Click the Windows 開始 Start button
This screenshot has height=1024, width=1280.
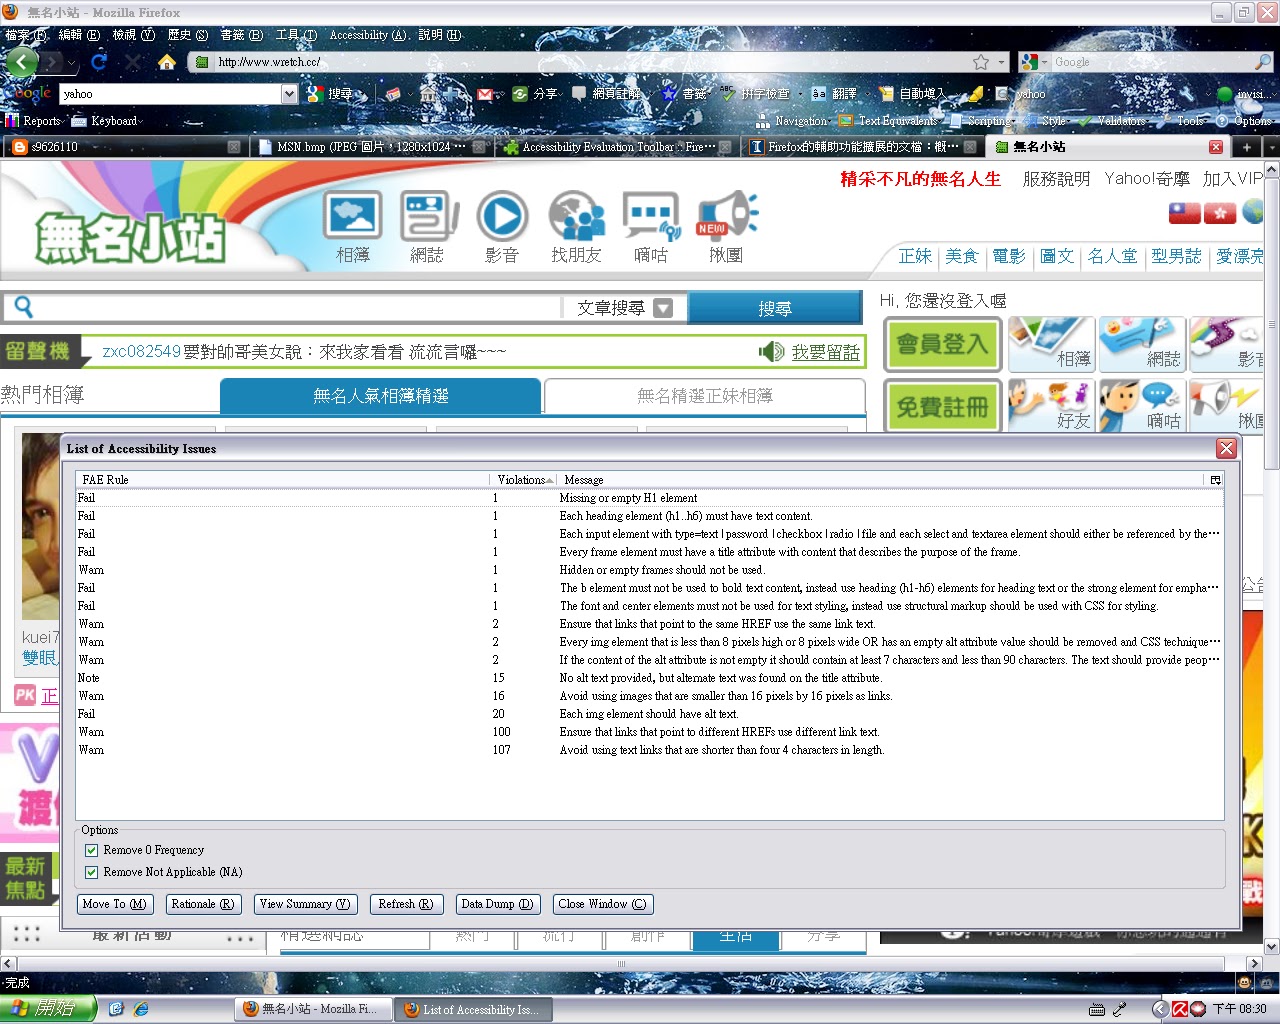point(47,1009)
